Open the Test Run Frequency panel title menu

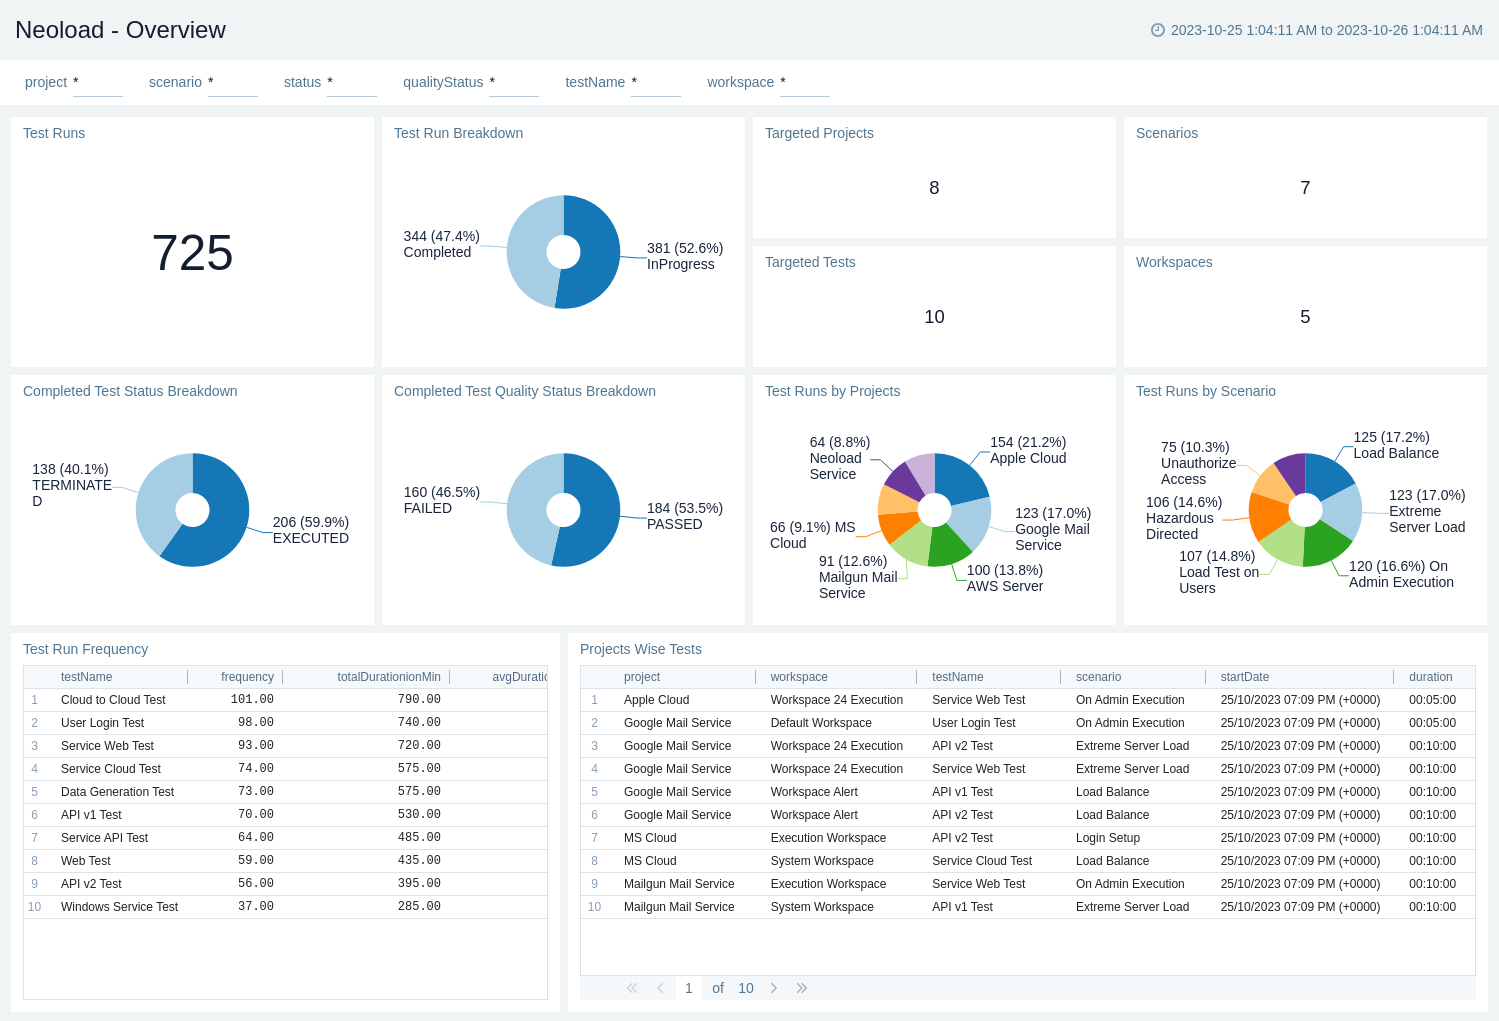click(x=85, y=649)
